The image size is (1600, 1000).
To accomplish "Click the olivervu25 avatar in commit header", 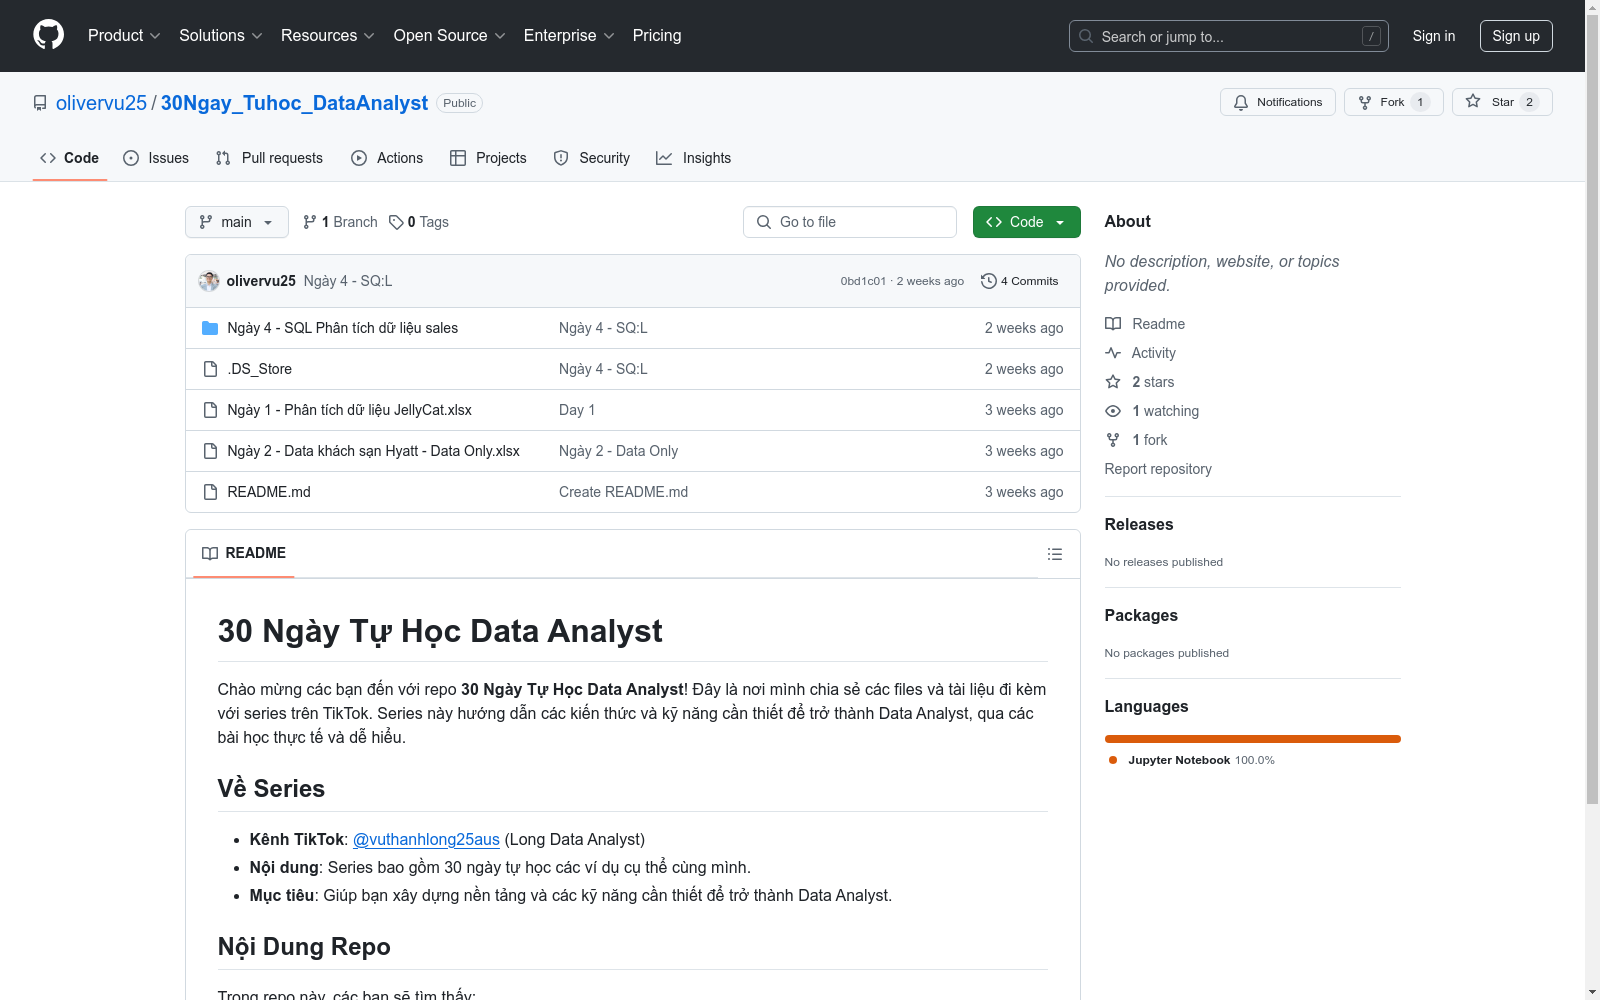I will [x=209, y=281].
